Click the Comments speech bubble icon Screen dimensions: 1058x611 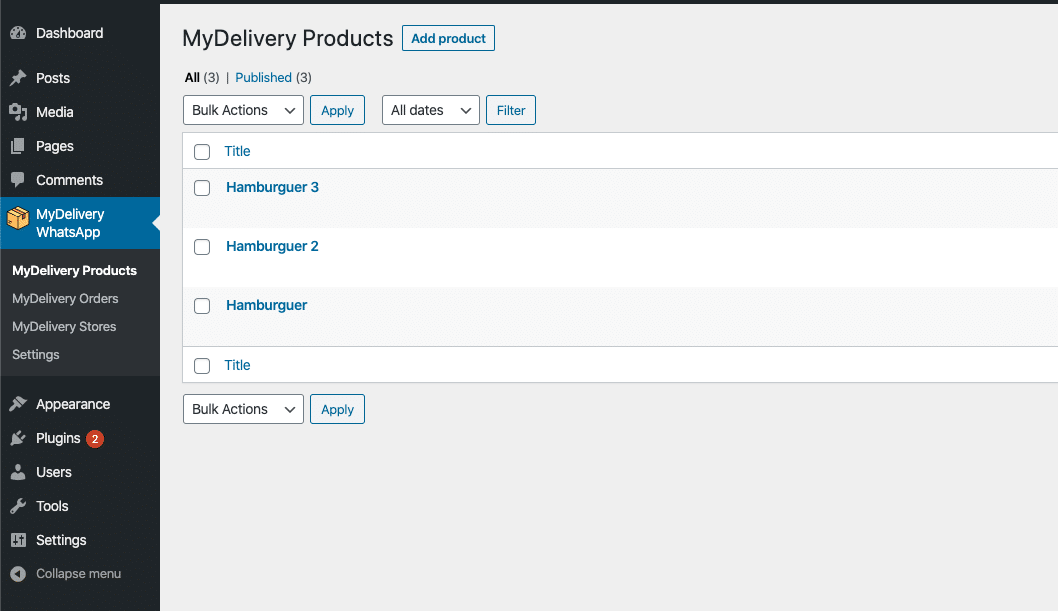coord(18,180)
